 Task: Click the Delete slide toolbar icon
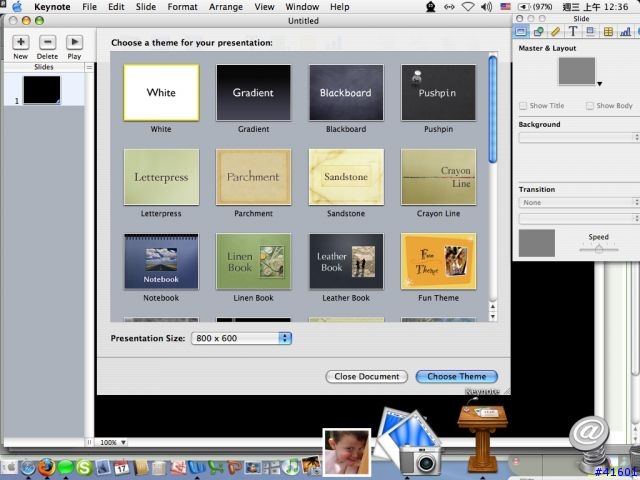(47, 42)
